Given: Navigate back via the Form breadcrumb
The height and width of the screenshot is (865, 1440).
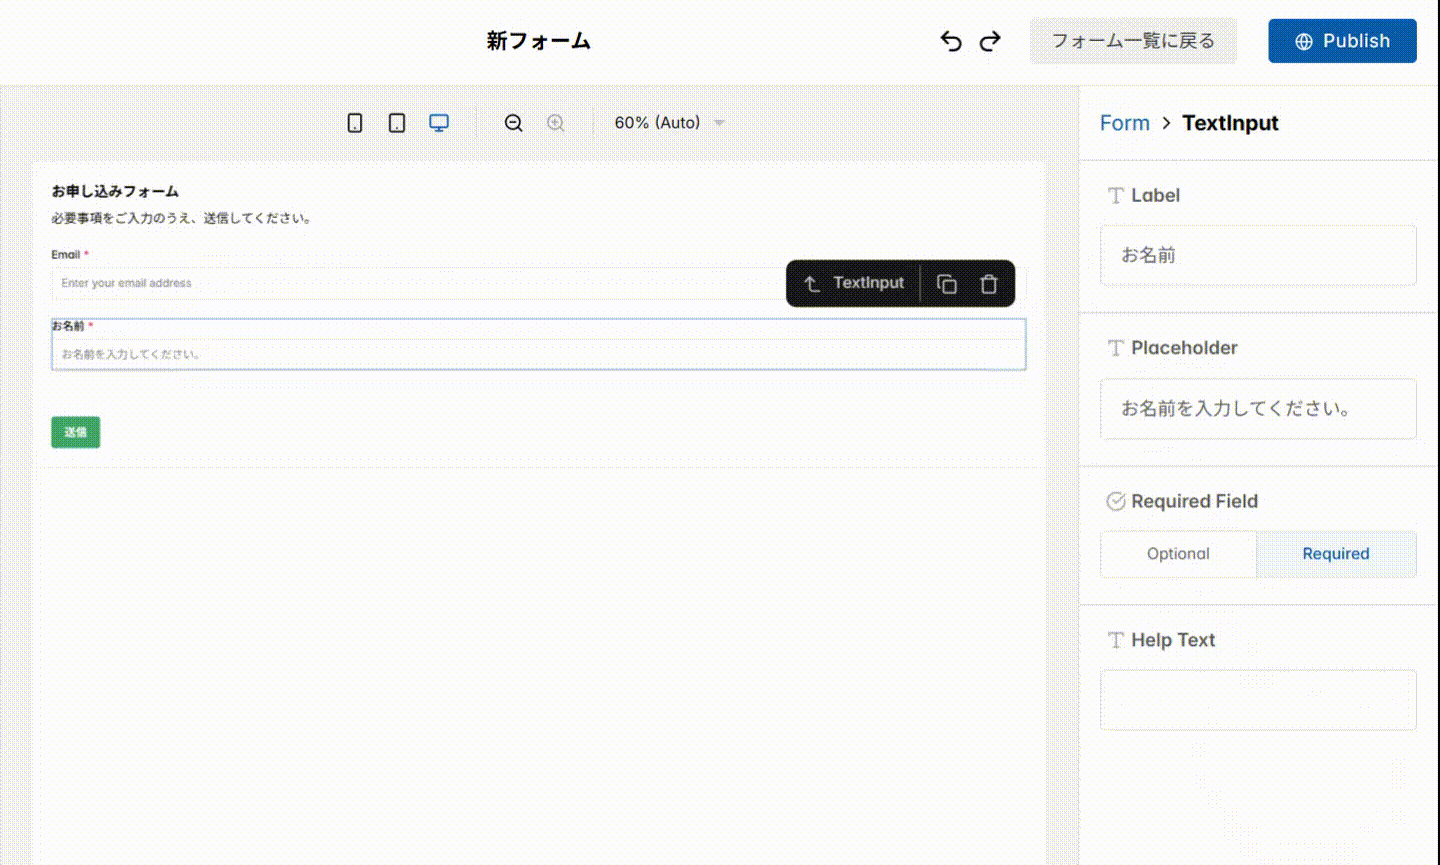Looking at the screenshot, I should tap(1124, 122).
